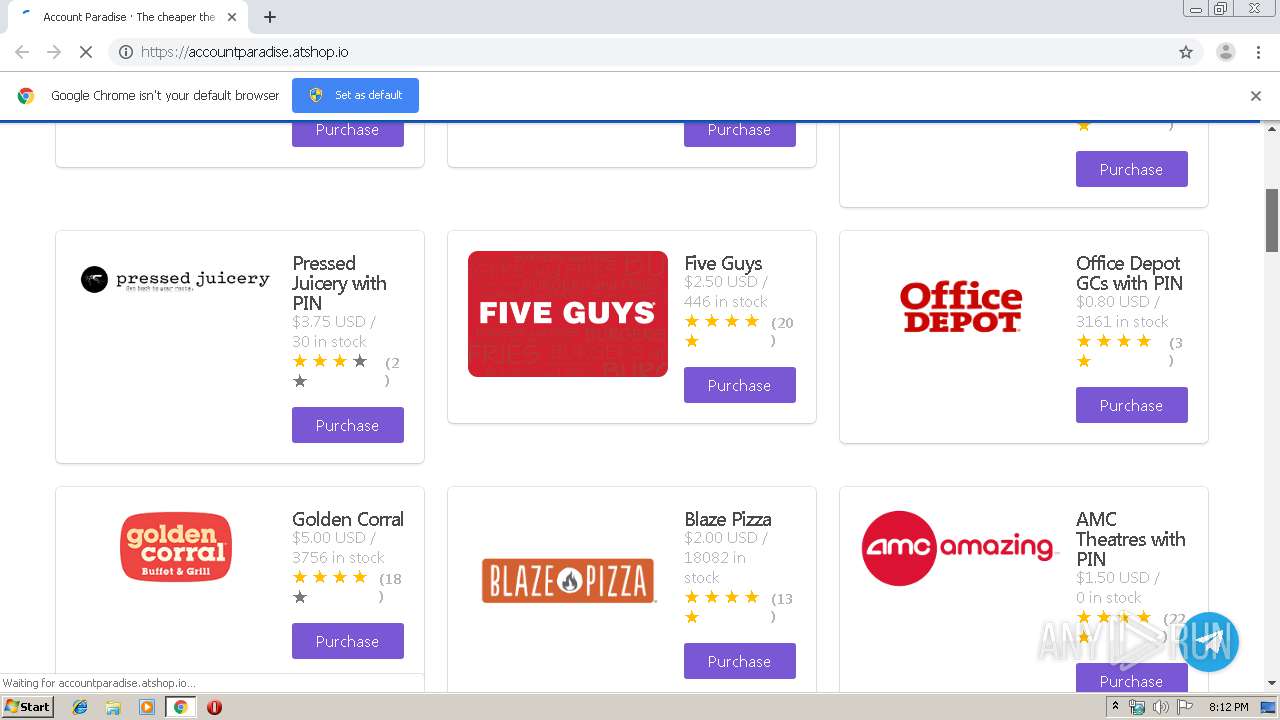The image size is (1280, 720).
Task: Open the AMC Theatres with PIN title
Action: (x=1131, y=539)
